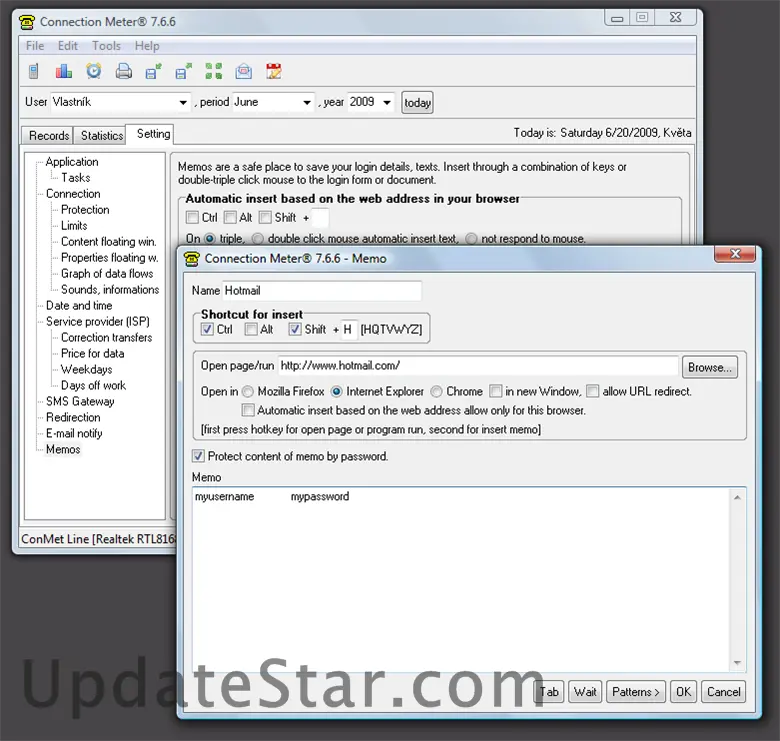Select not respond to mouse radio
The image size is (780, 741).
[x=471, y=239]
